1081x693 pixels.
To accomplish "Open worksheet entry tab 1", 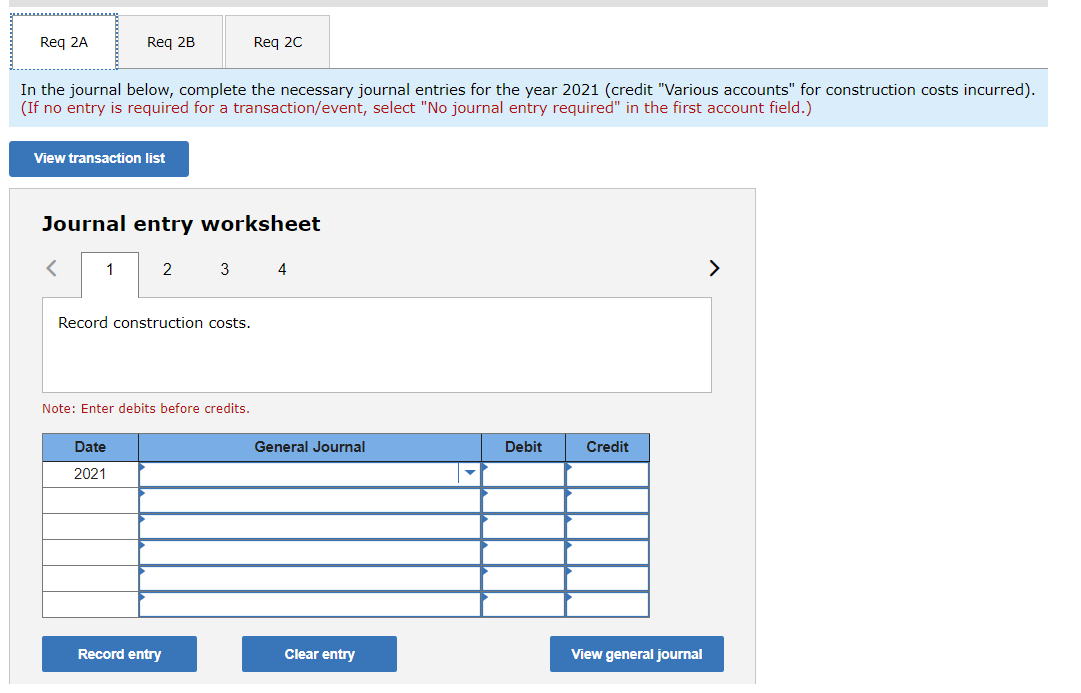I will coord(110,270).
